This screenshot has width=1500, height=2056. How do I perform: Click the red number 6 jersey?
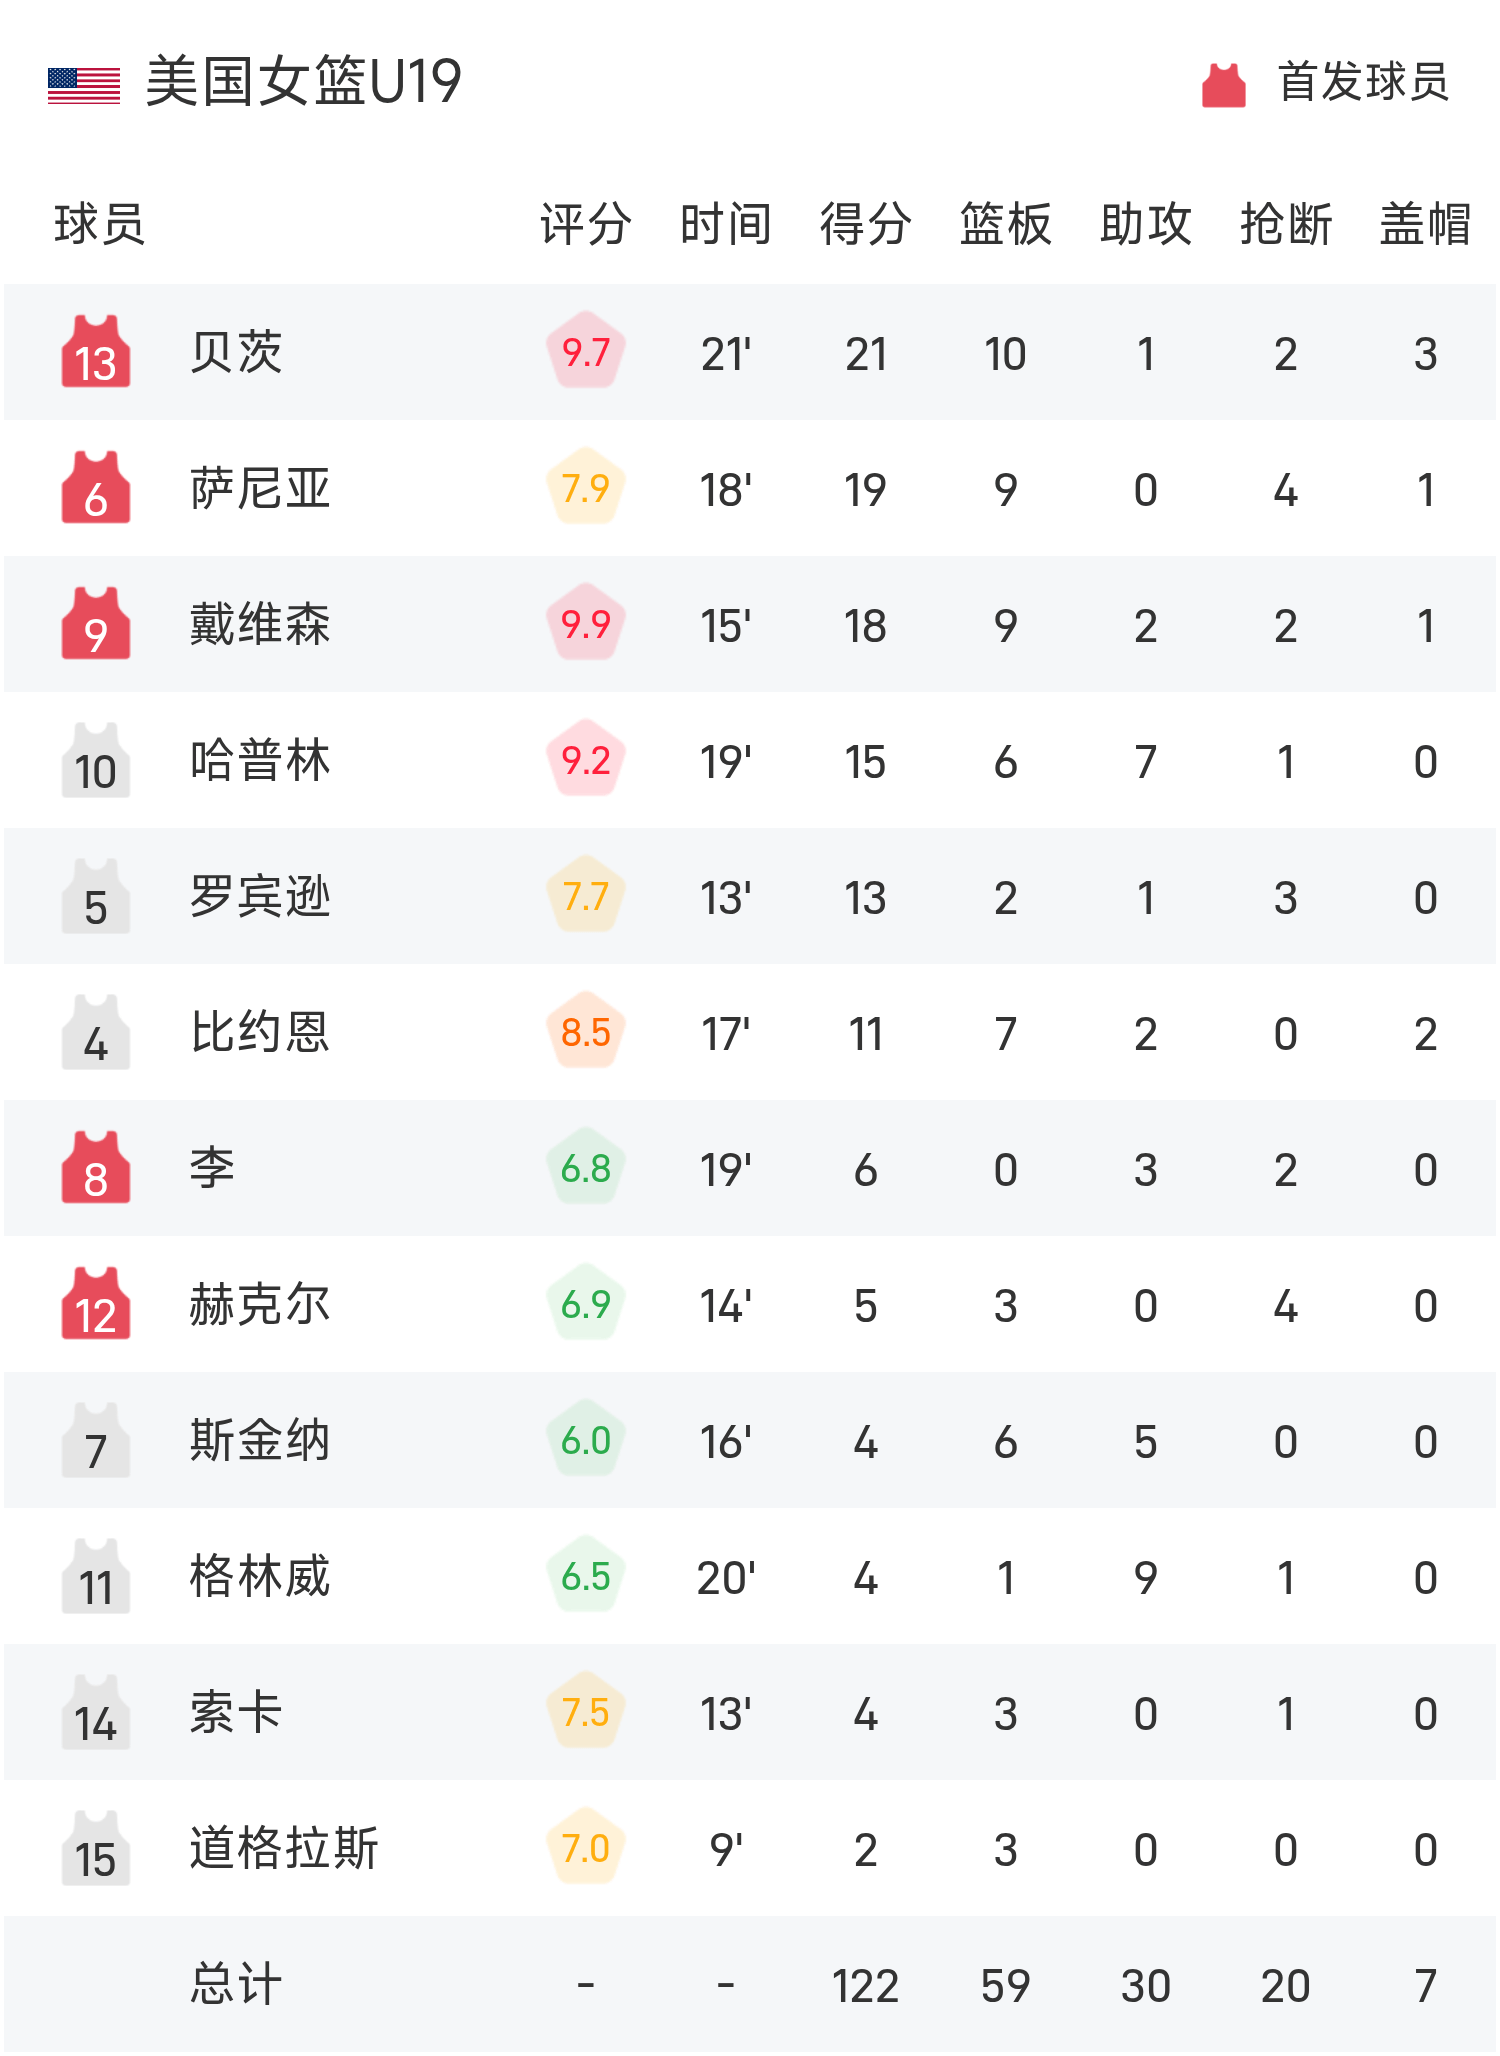pos(96,489)
